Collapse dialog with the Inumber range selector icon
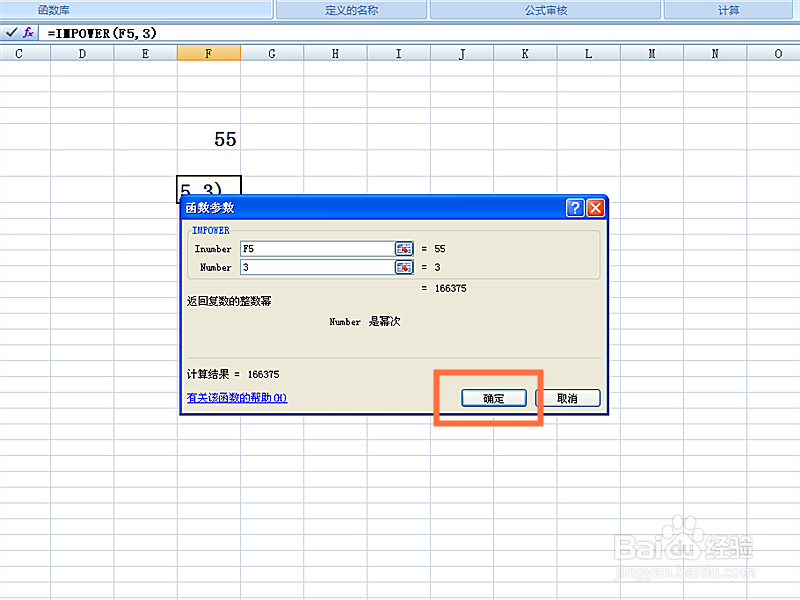The height and width of the screenshot is (600, 800). tap(404, 248)
